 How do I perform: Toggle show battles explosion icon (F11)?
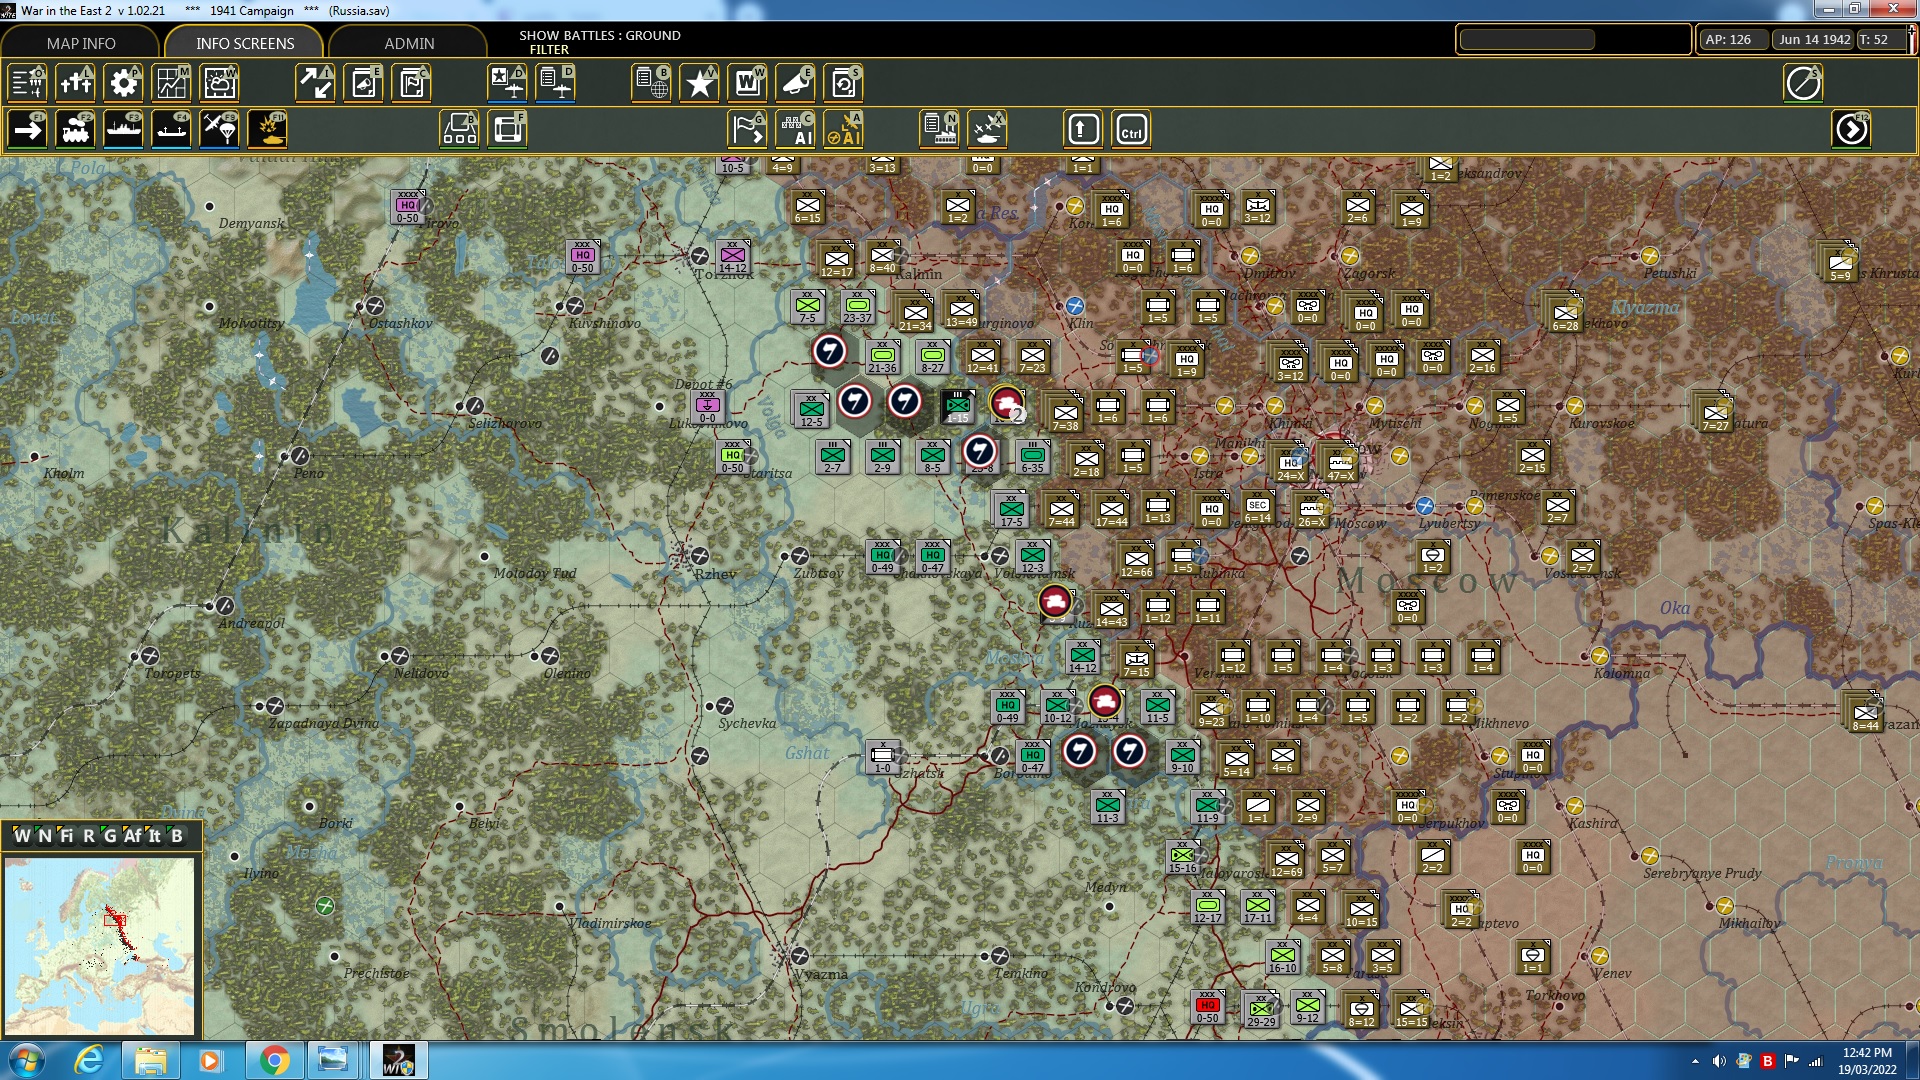[x=267, y=129]
